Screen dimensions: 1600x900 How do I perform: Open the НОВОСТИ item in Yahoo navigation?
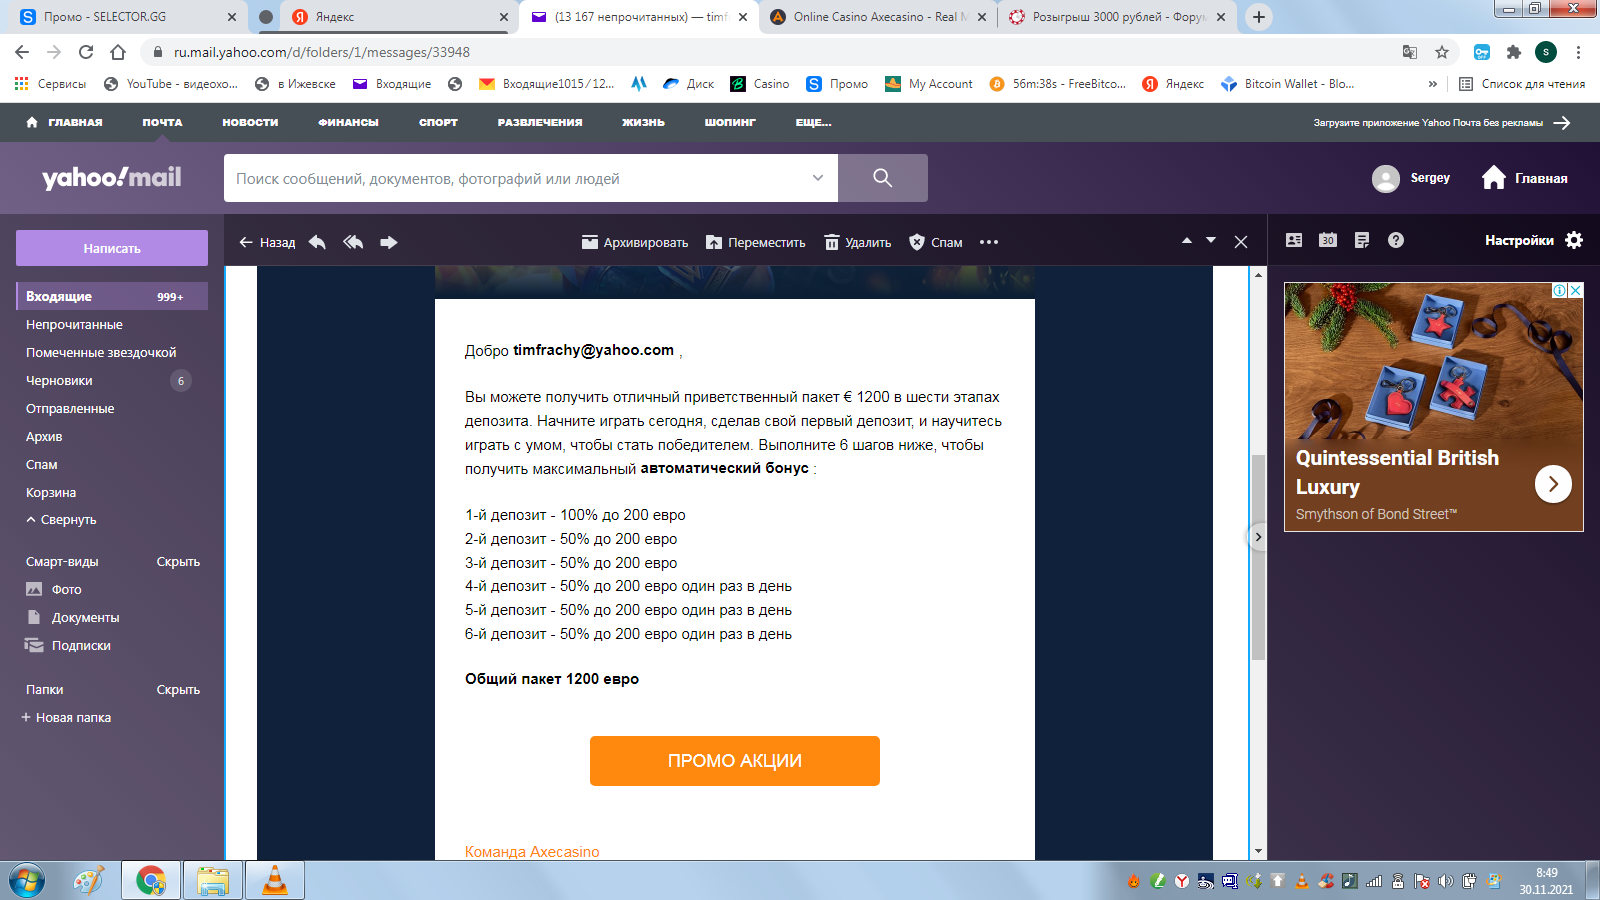[250, 122]
